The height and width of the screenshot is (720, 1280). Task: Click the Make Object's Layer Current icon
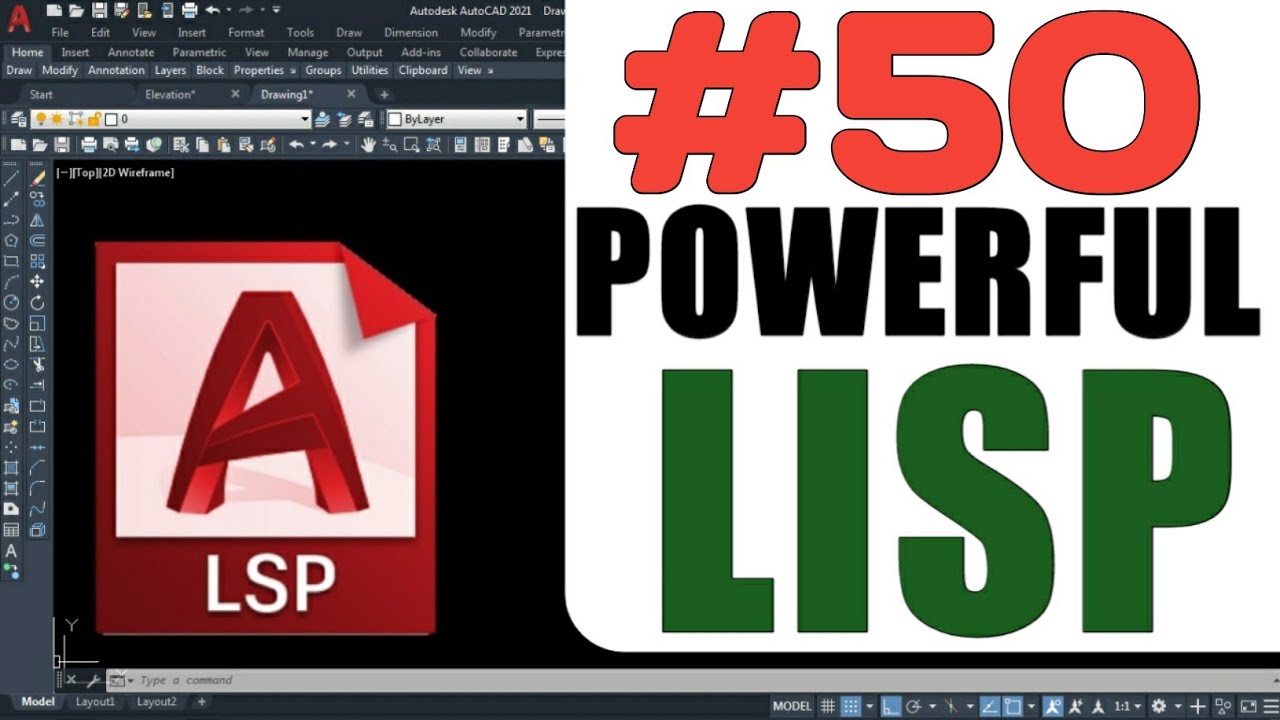322,119
